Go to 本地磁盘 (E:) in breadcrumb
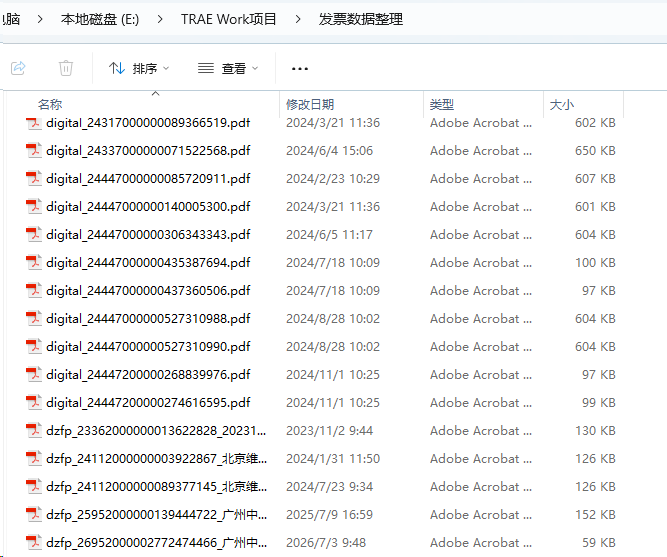Image resolution: width=667 pixels, height=557 pixels. 100,19
